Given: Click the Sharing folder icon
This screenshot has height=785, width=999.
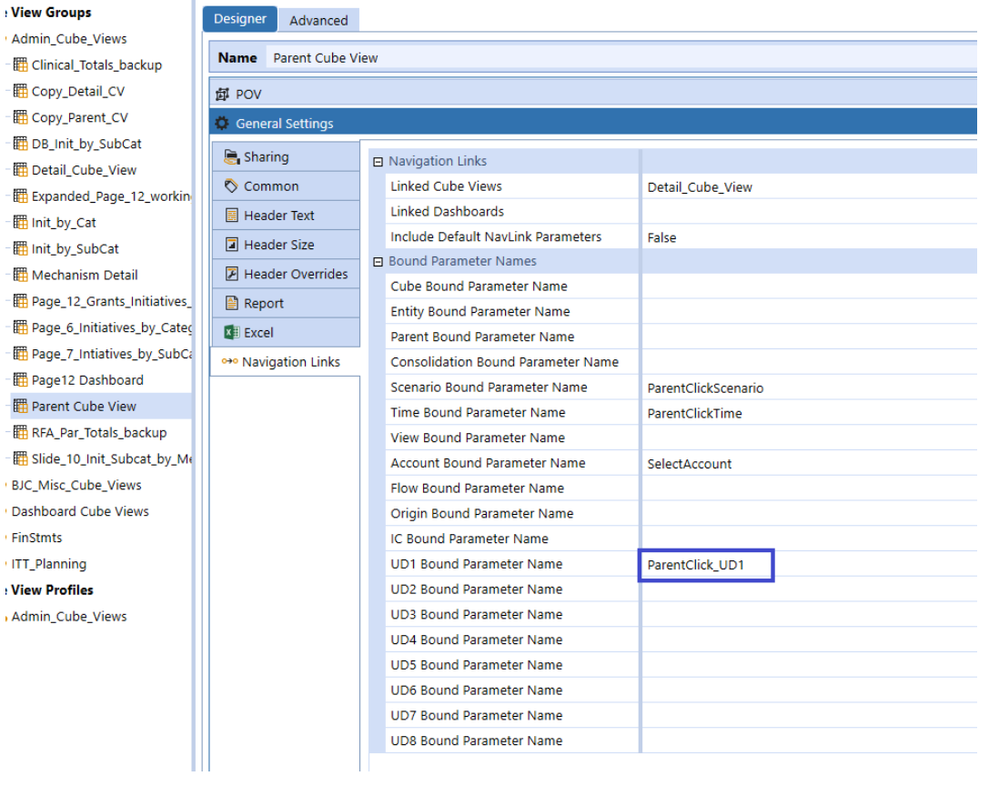Looking at the screenshot, I should [x=232, y=157].
